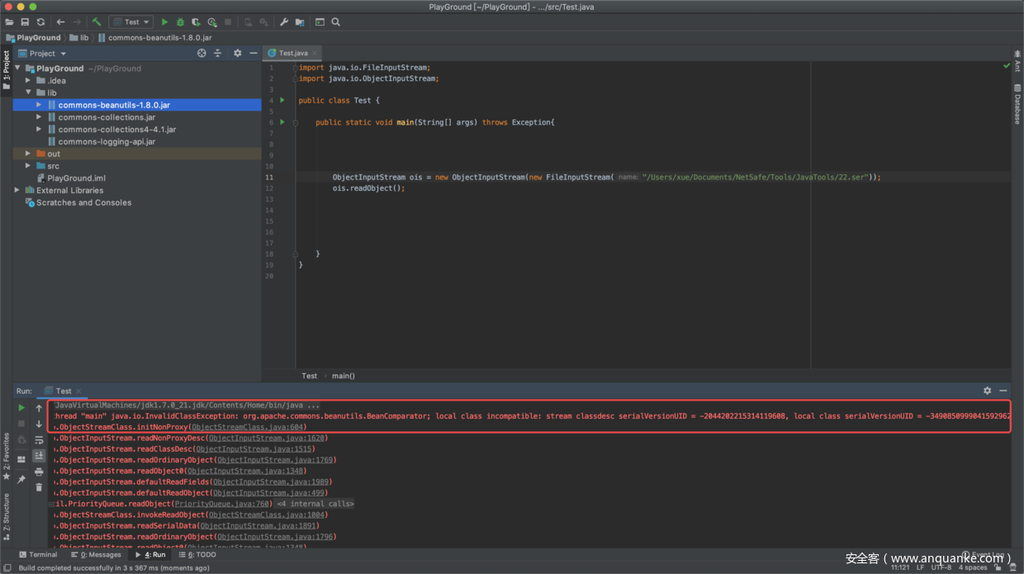
Task: Start debugging with the Debug bug icon
Action: (180, 22)
